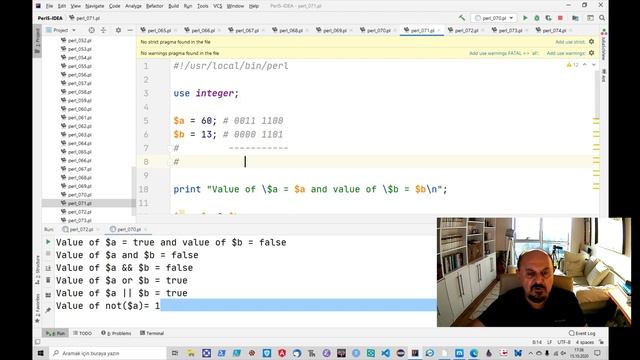Open the Navigate menu
The image size is (640, 360).
click(94, 6)
